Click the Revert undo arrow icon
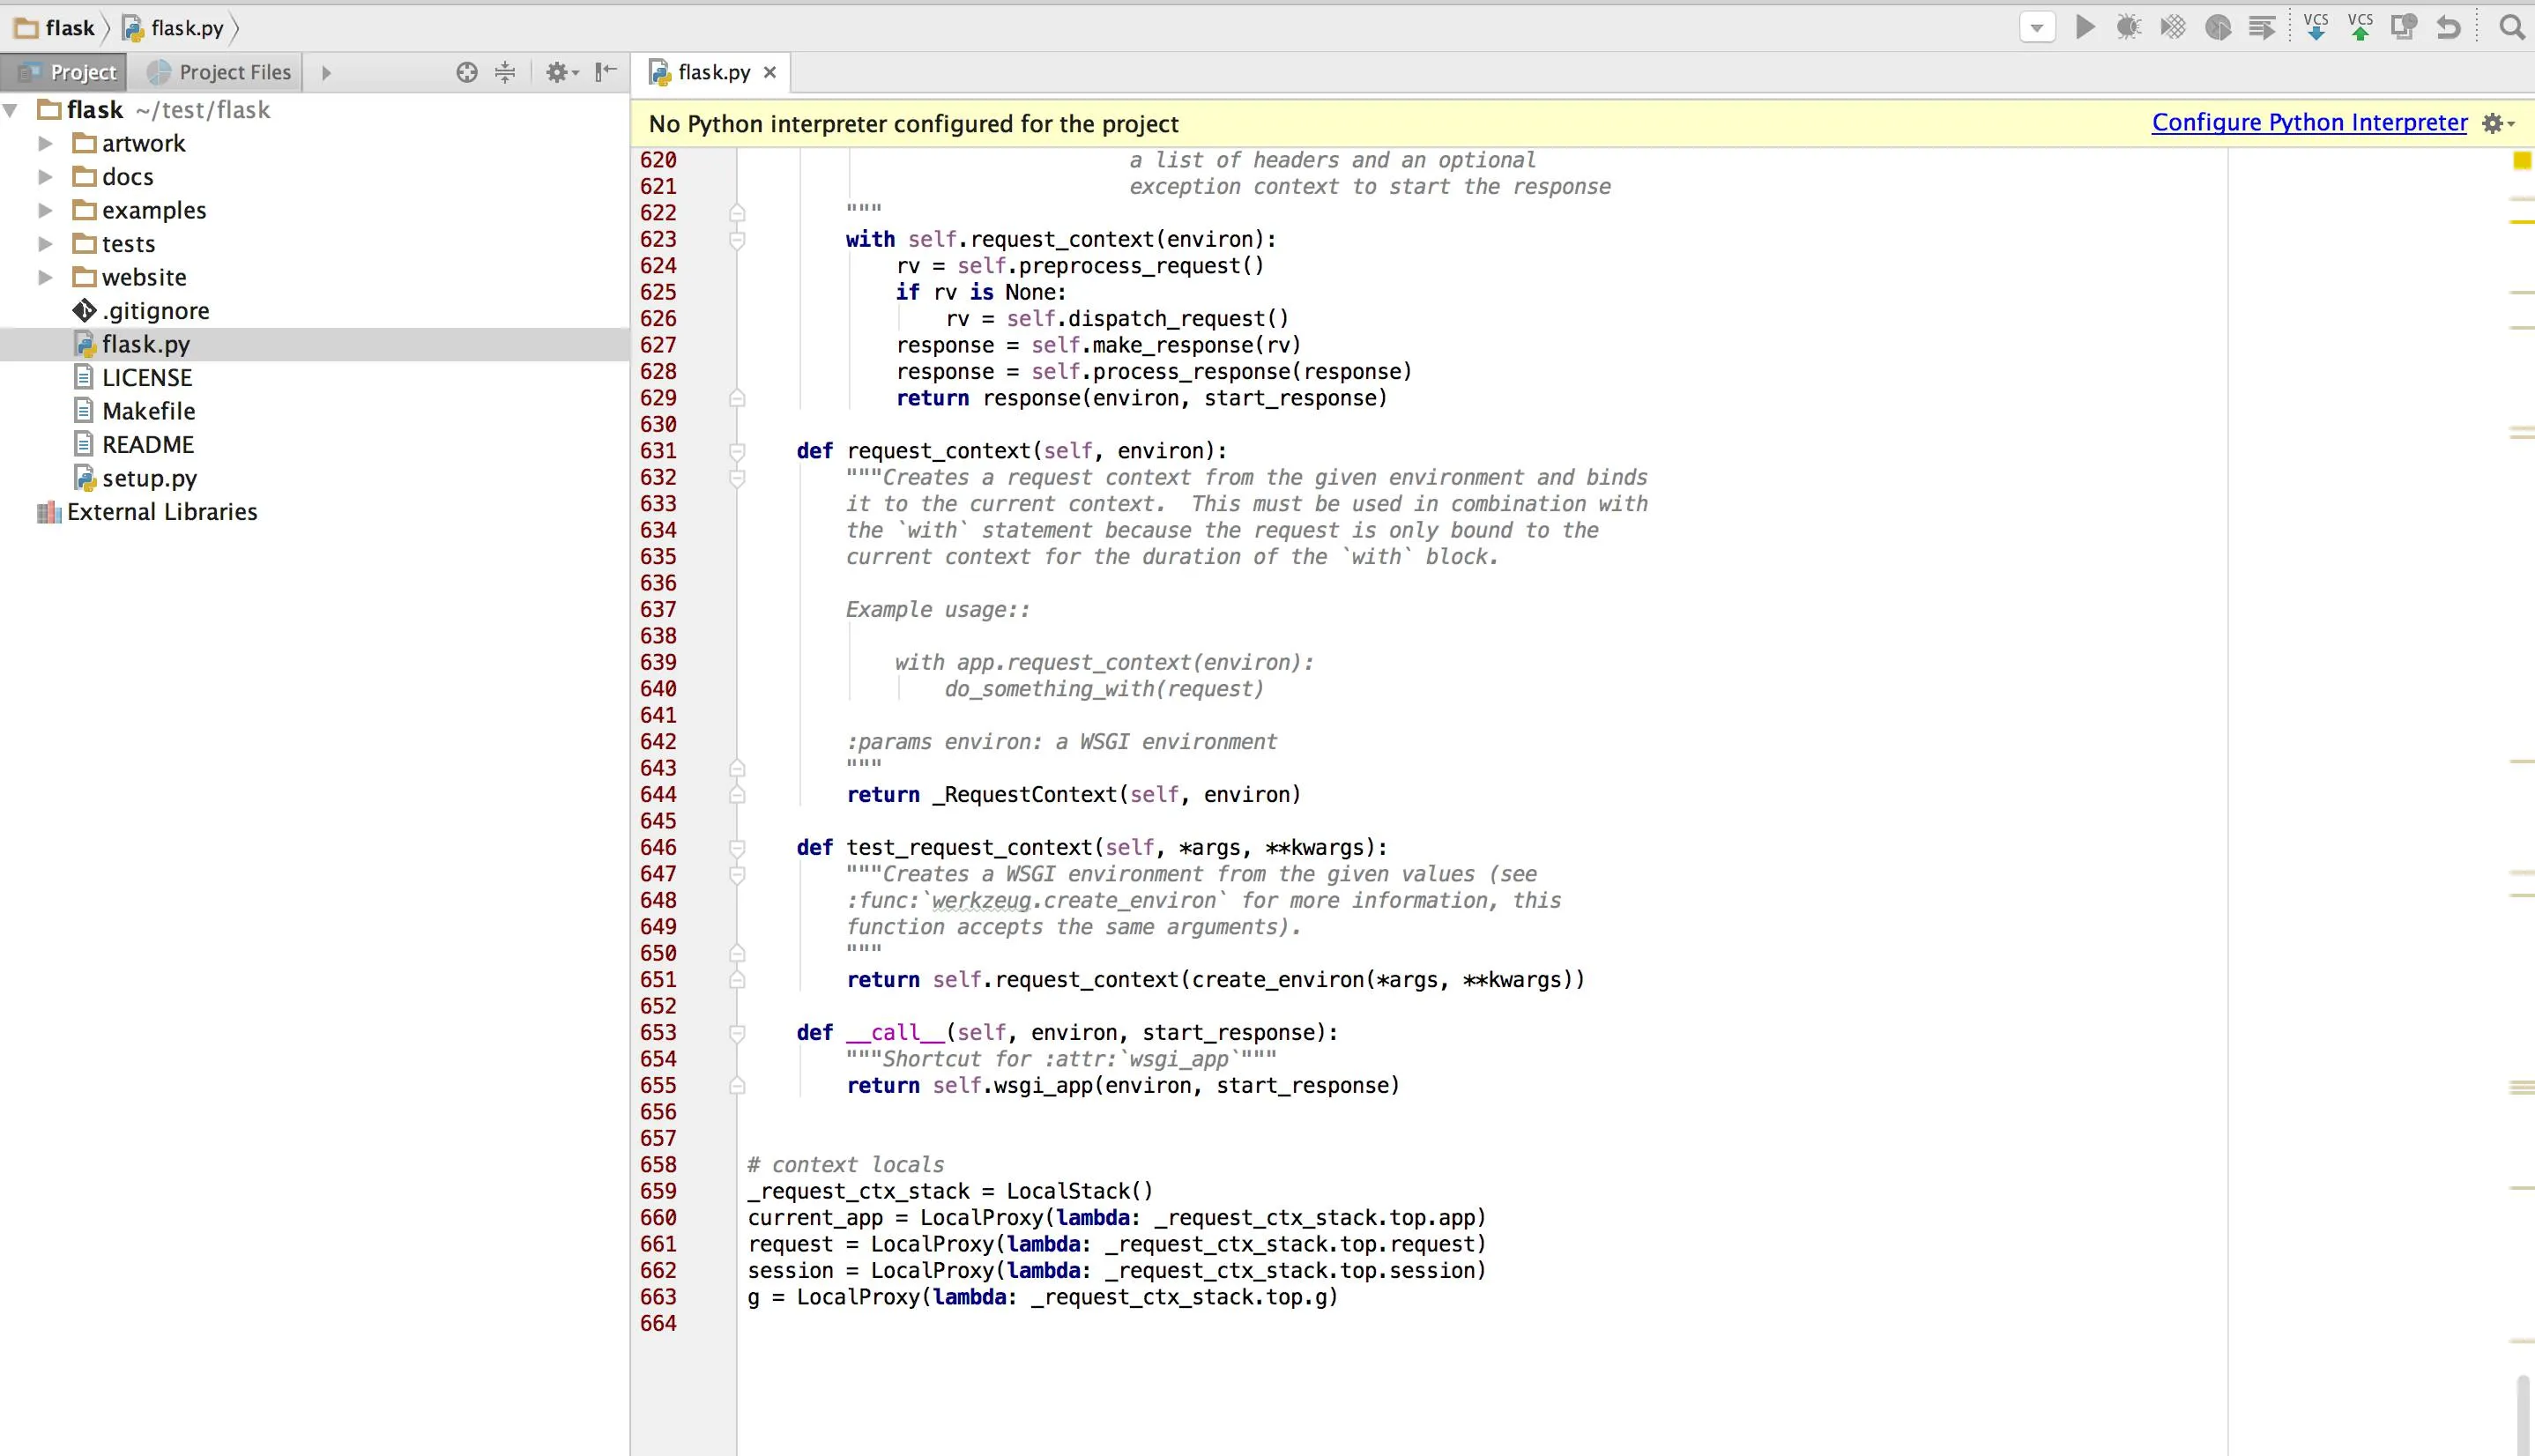 coord(2448,27)
